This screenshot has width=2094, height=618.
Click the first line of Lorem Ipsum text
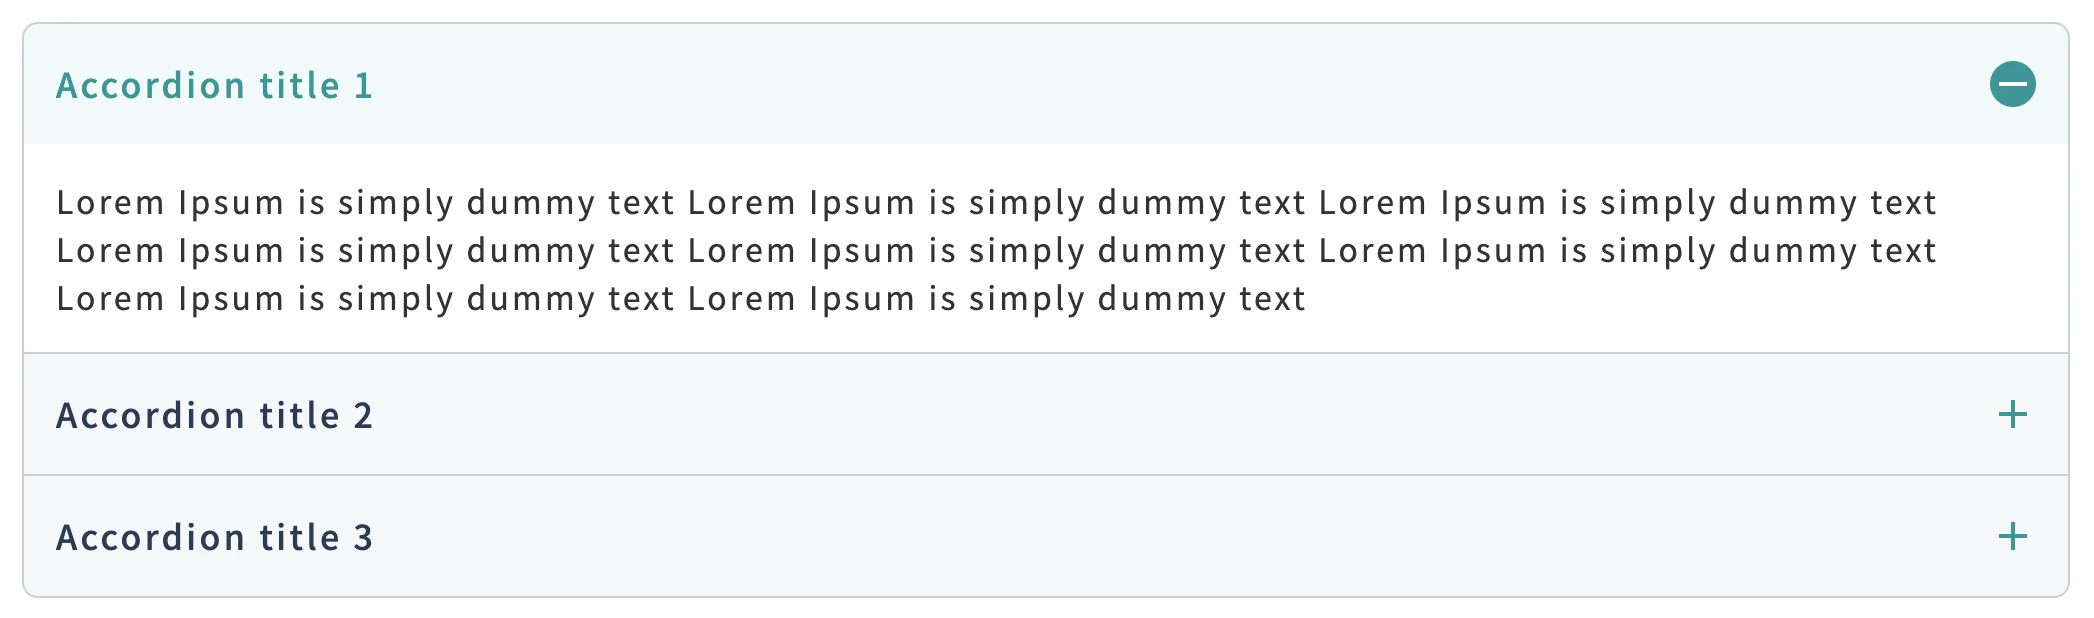click(x=996, y=203)
